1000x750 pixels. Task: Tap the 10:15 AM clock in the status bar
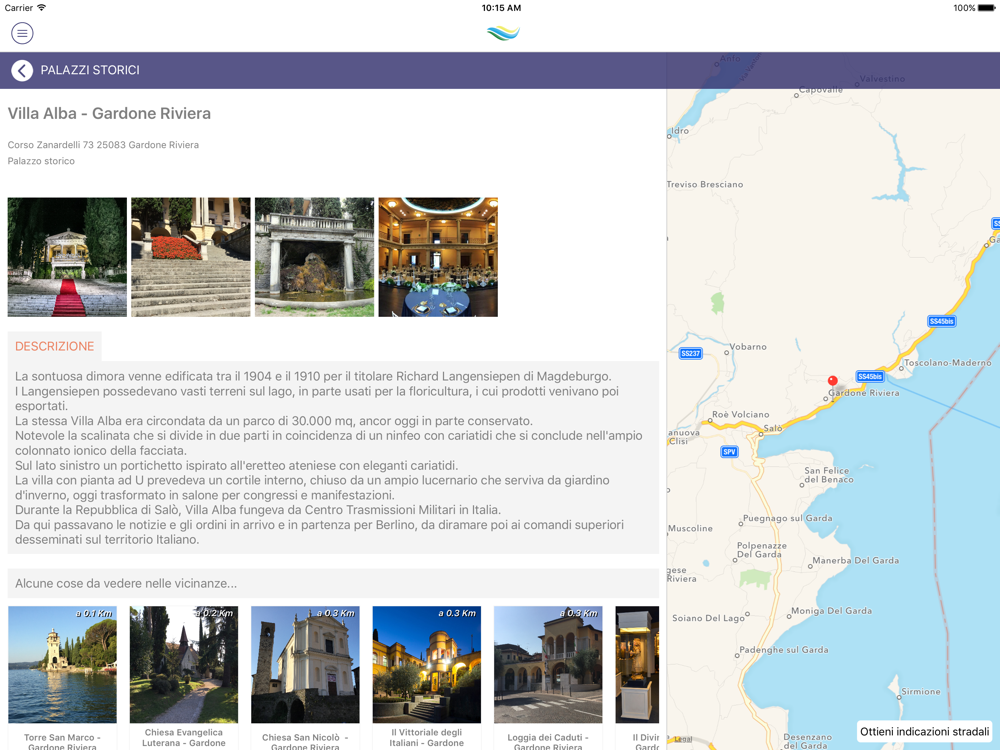tap(501, 8)
